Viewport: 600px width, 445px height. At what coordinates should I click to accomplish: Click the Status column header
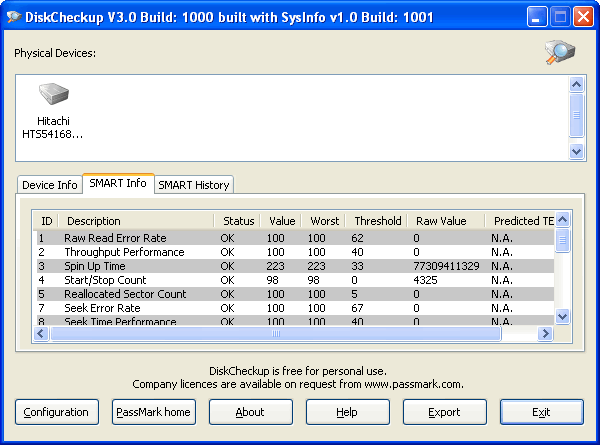tap(237, 221)
